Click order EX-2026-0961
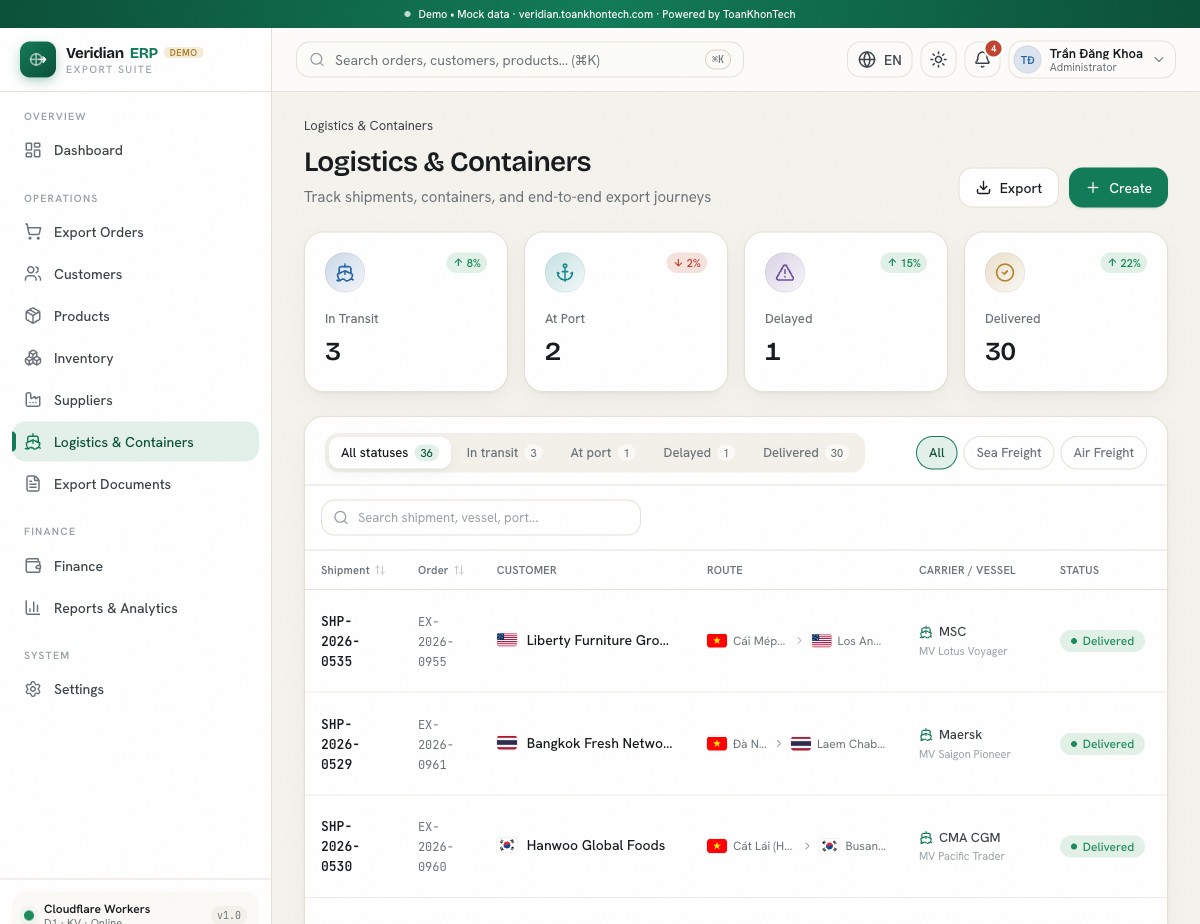Viewport: 1200px width, 924px height. click(435, 744)
